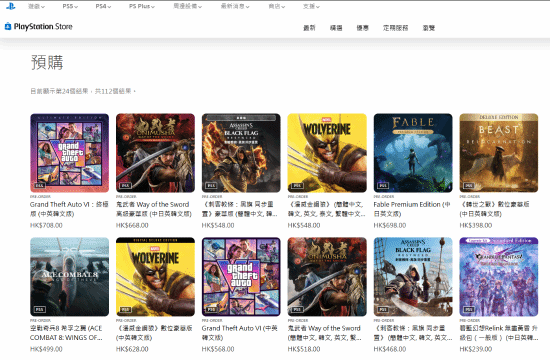
Task: Open the Black Flag cover priced HK$548.00
Action: pos(241,153)
